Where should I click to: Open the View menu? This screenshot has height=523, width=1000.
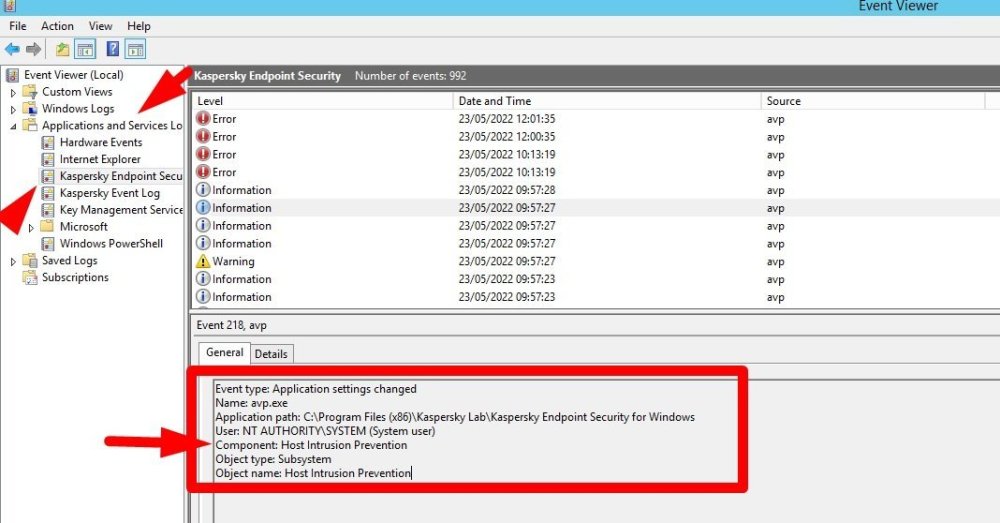pyautogui.click(x=101, y=26)
